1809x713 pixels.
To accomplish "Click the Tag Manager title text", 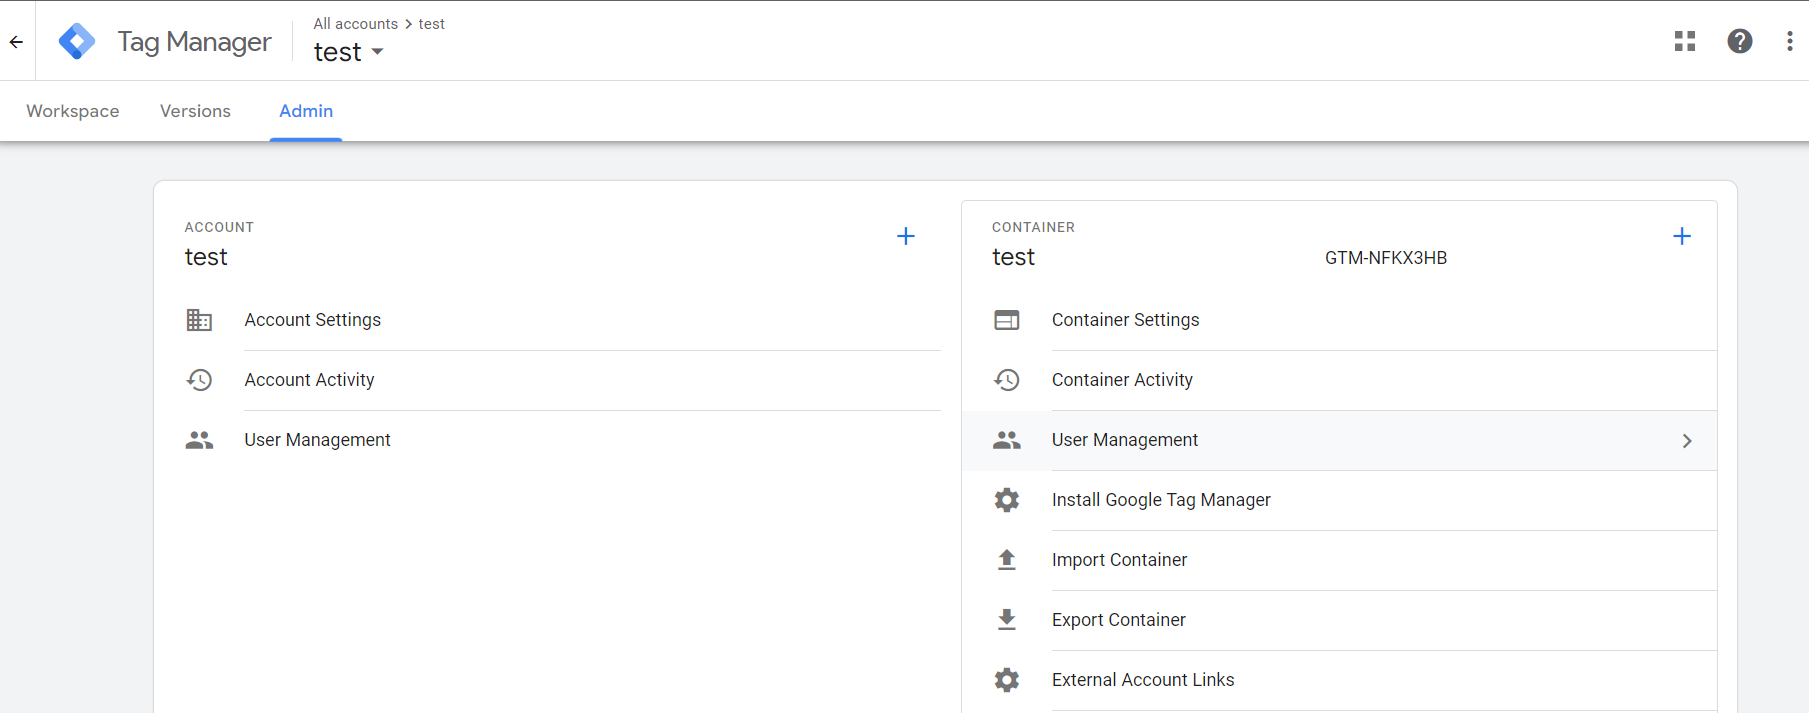I will 194,41.
